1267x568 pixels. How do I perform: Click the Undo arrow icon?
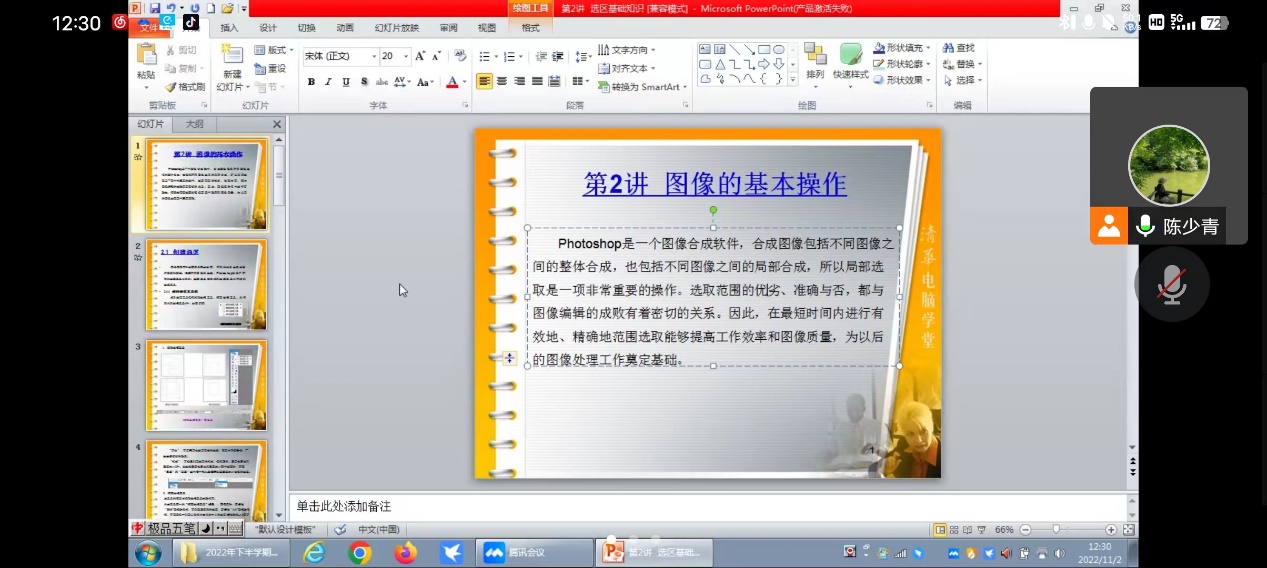point(169,8)
